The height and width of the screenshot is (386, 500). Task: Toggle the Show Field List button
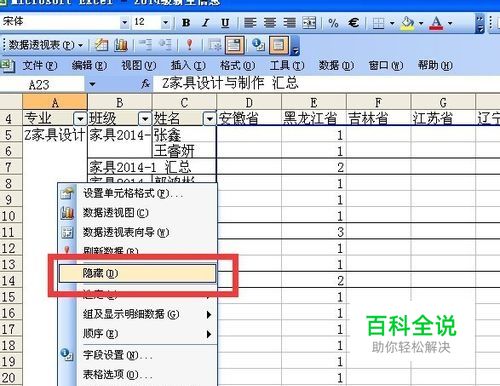(278, 45)
